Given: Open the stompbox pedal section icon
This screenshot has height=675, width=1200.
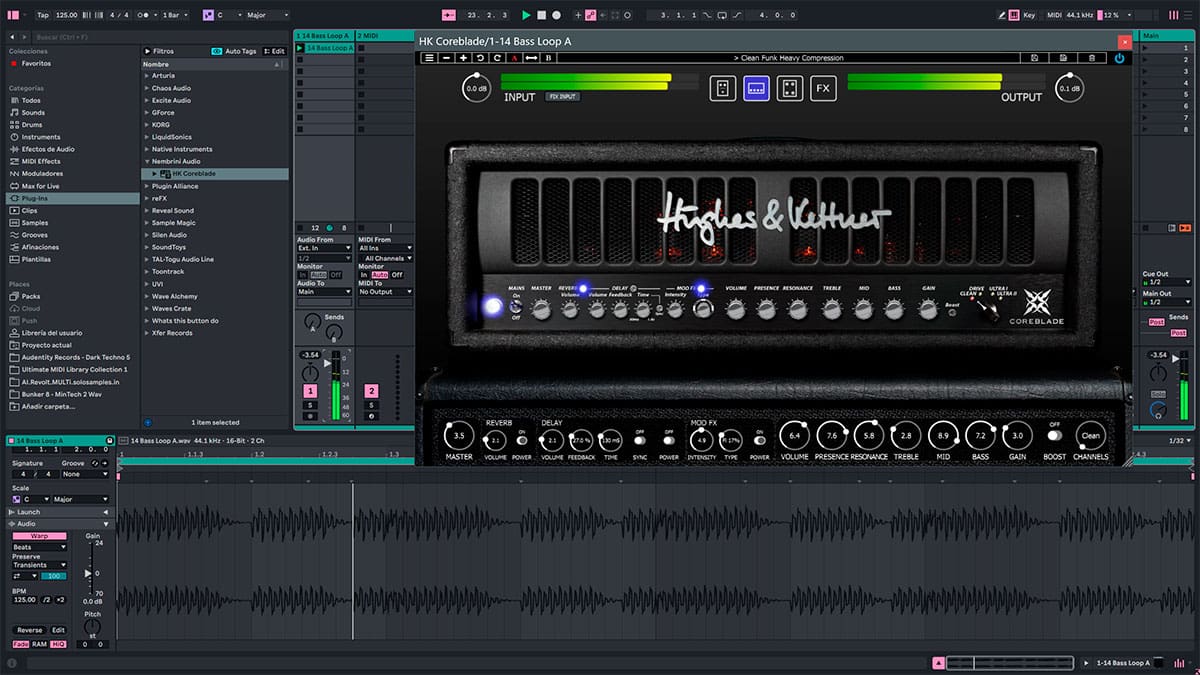Looking at the screenshot, I should (722, 88).
